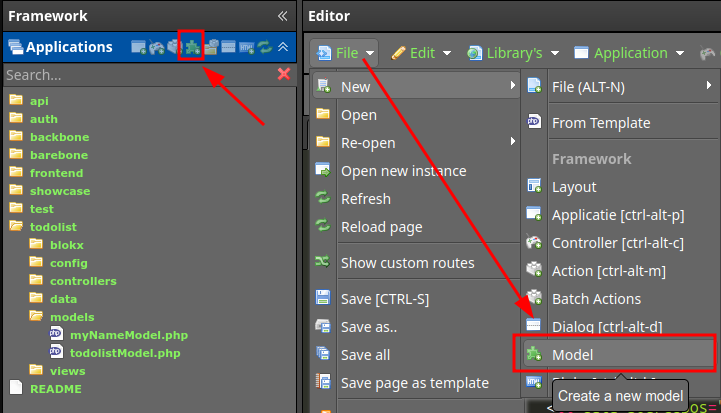Click the new dialog icon in Applications bar
The width and height of the screenshot is (721, 413).
pyautogui.click(x=229, y=47)
